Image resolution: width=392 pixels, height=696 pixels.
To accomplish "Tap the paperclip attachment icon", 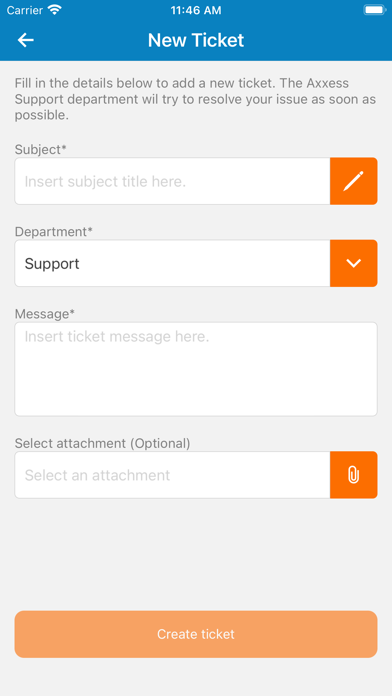I will tap(353, 475).
